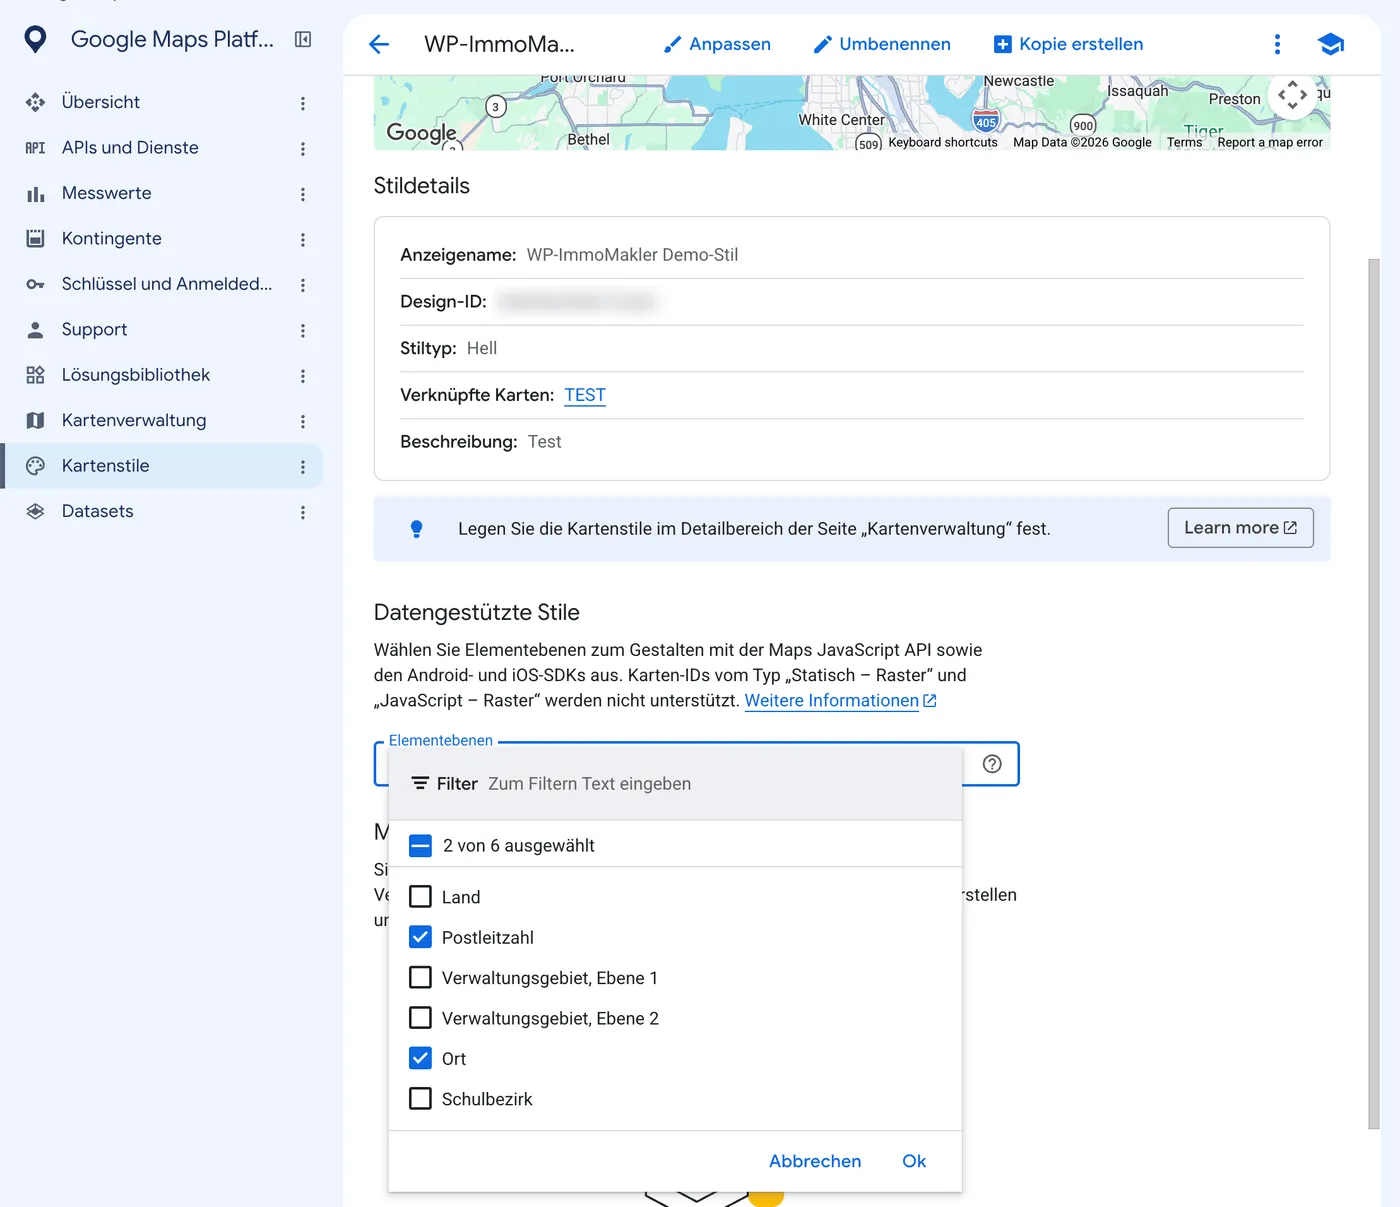This screenshot has width=1400, height=1207.
Task: Click the filter lines icon in dropdown
Action: tap(420, 783)
